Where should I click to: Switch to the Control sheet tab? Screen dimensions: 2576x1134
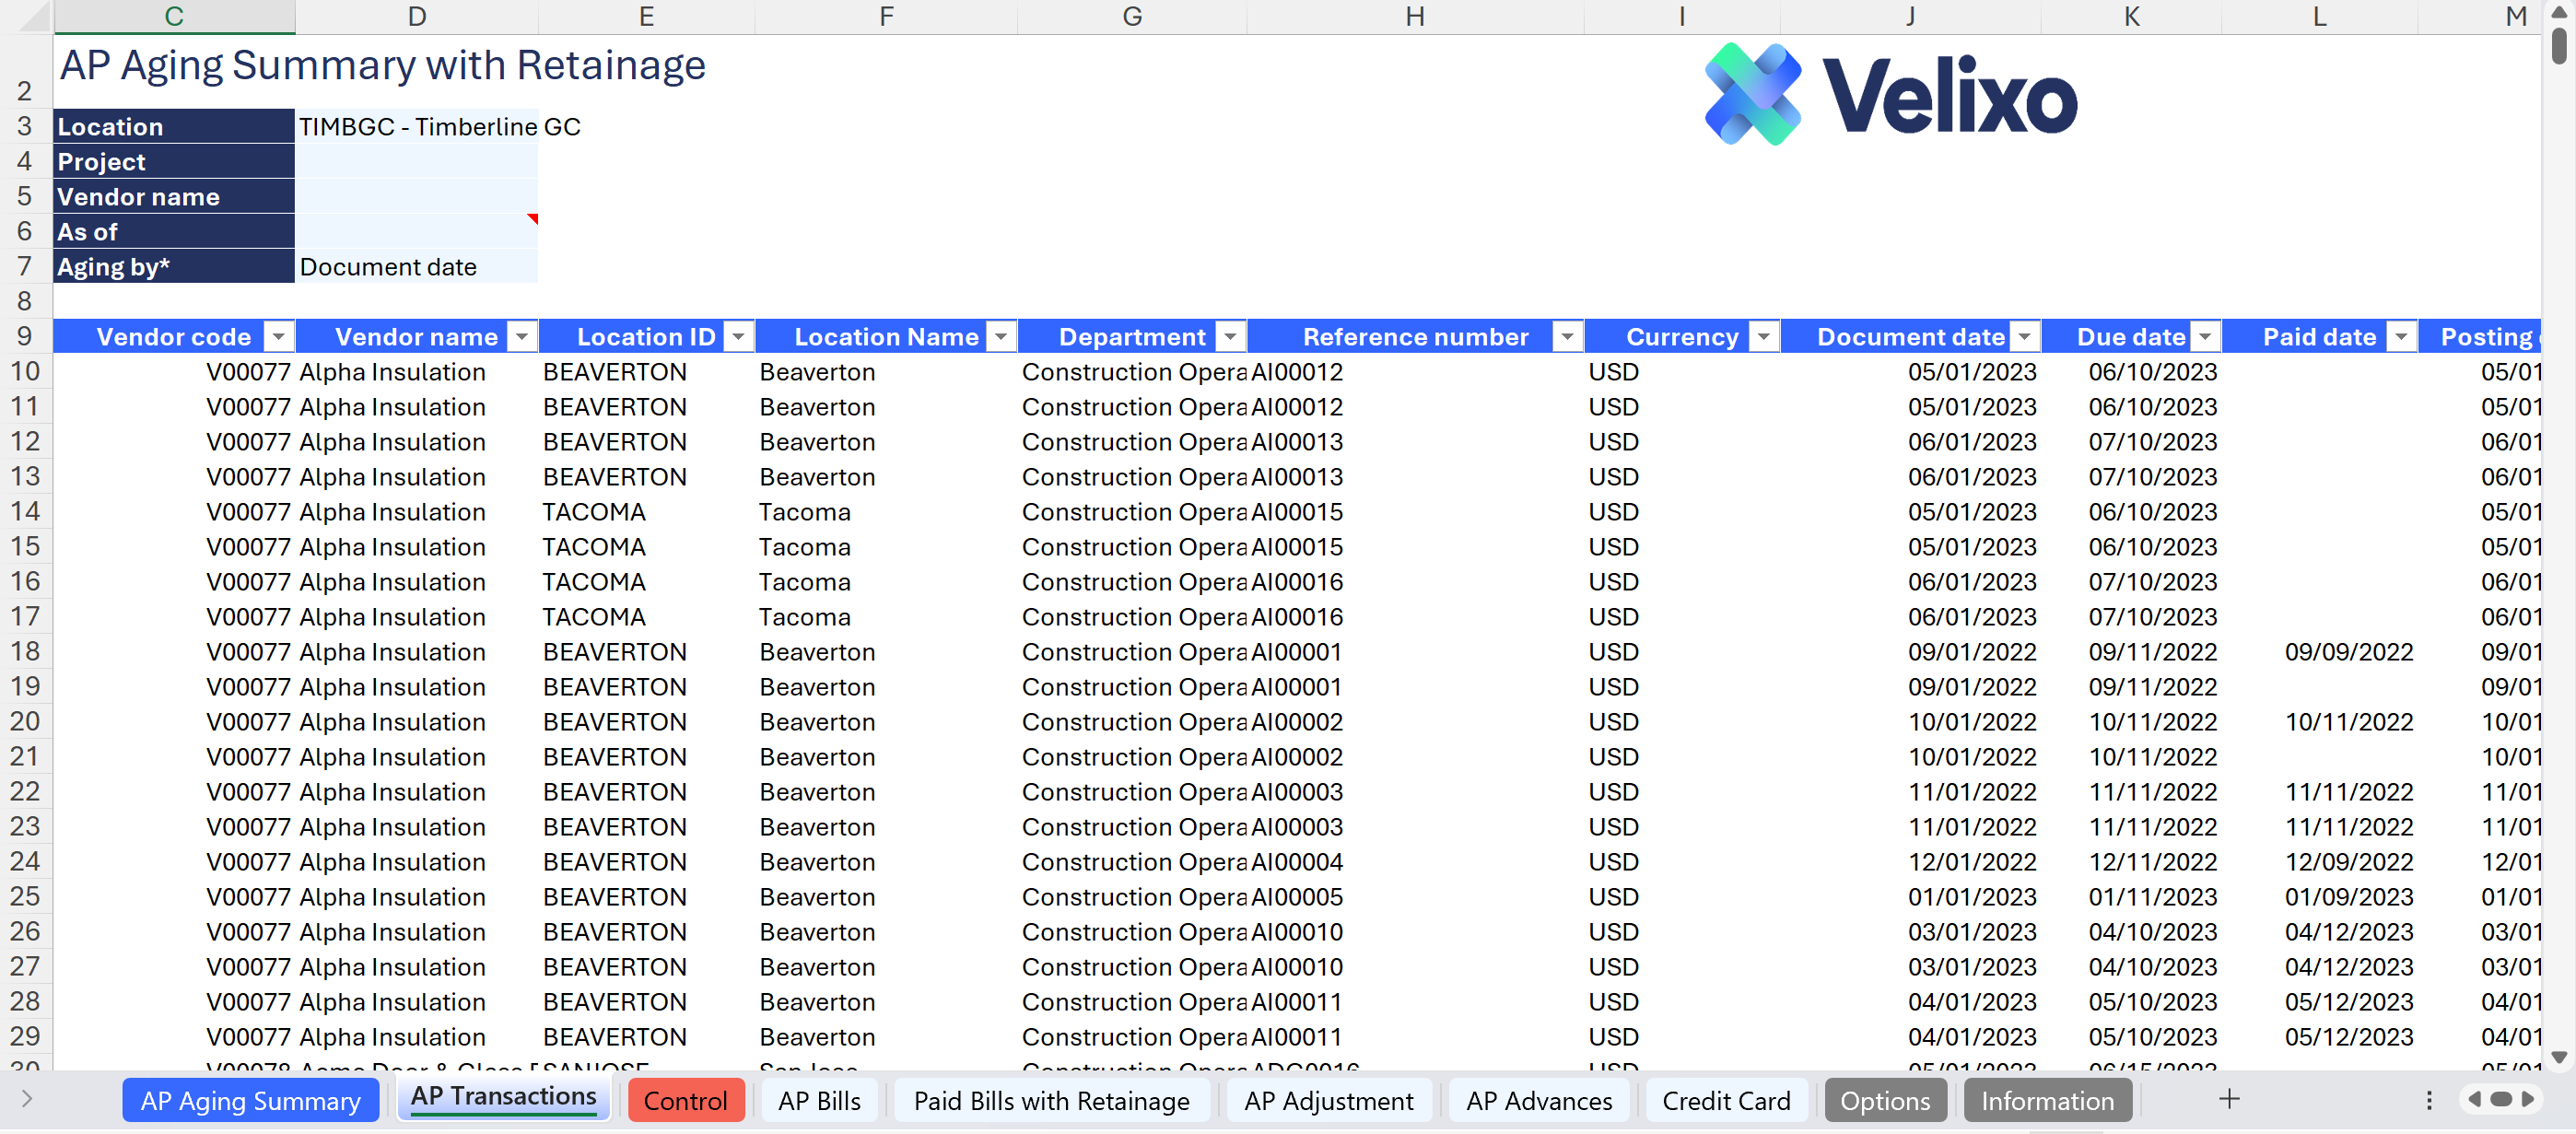pyautogui.click(x=685, y=1101)
